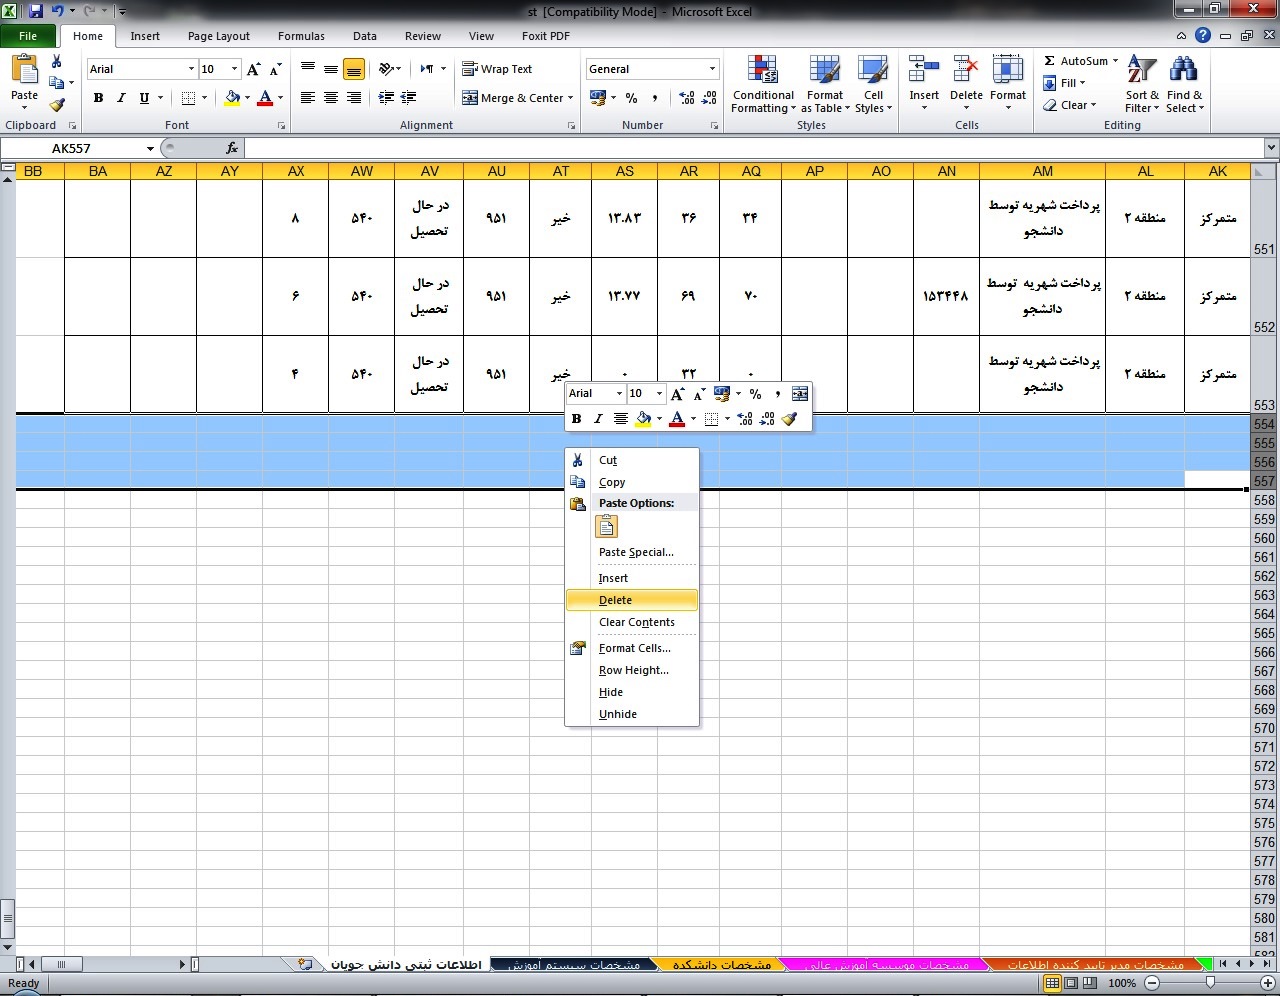Viewport: 1280px width, 996px height.
Task: Open the green File button
Action: click(x=28, y=36)
